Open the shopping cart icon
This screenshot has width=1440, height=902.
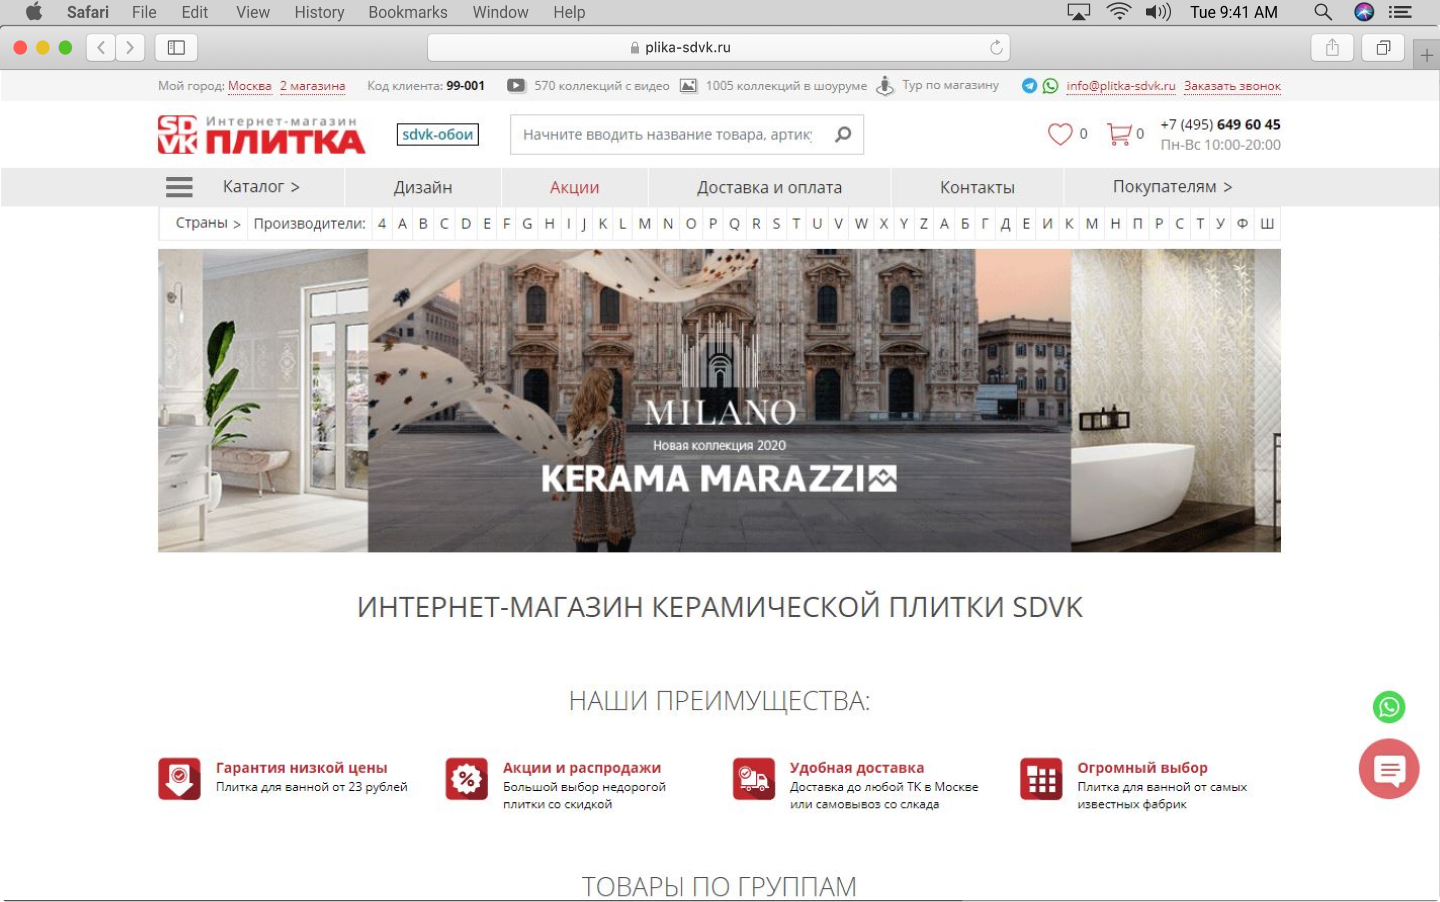click(1118, 134)
